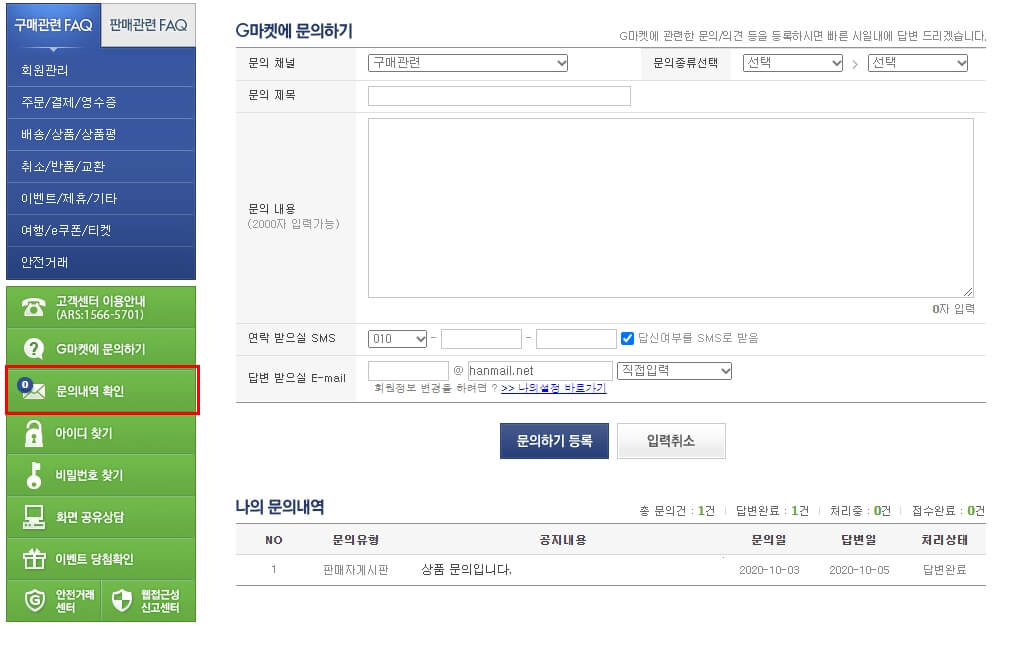
Task: Click the email ID field before the @
Action: [408, 371]
